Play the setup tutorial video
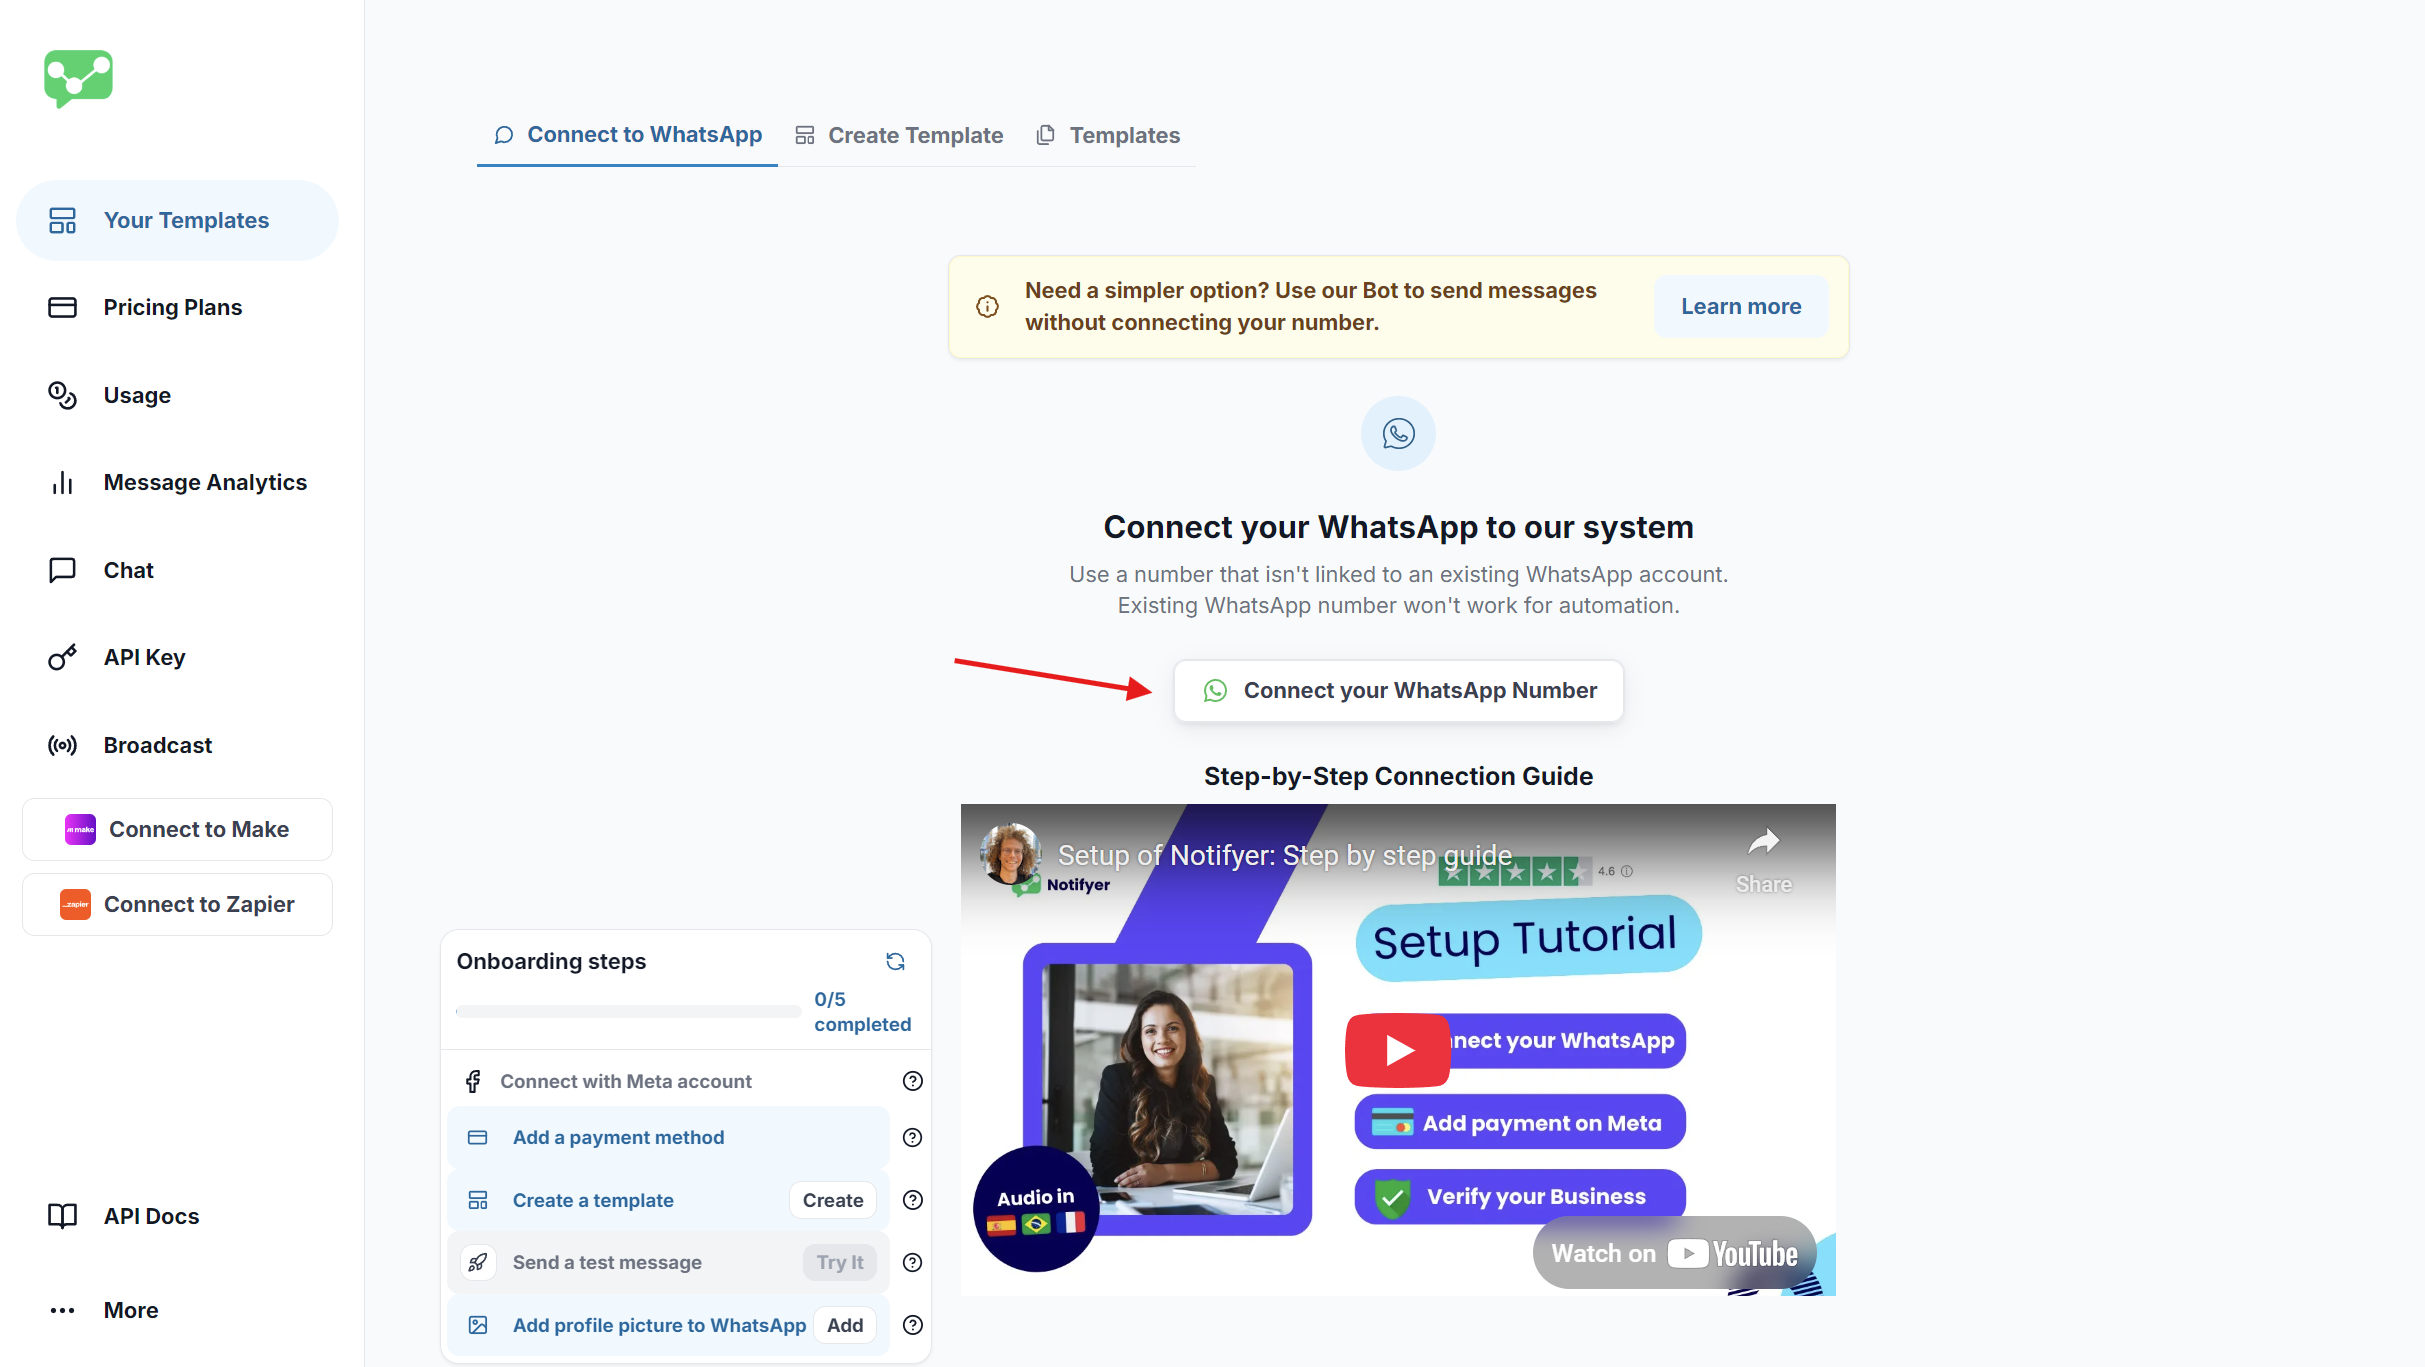This screenshot has height=1367, width=2425. pos(1397,1050)
